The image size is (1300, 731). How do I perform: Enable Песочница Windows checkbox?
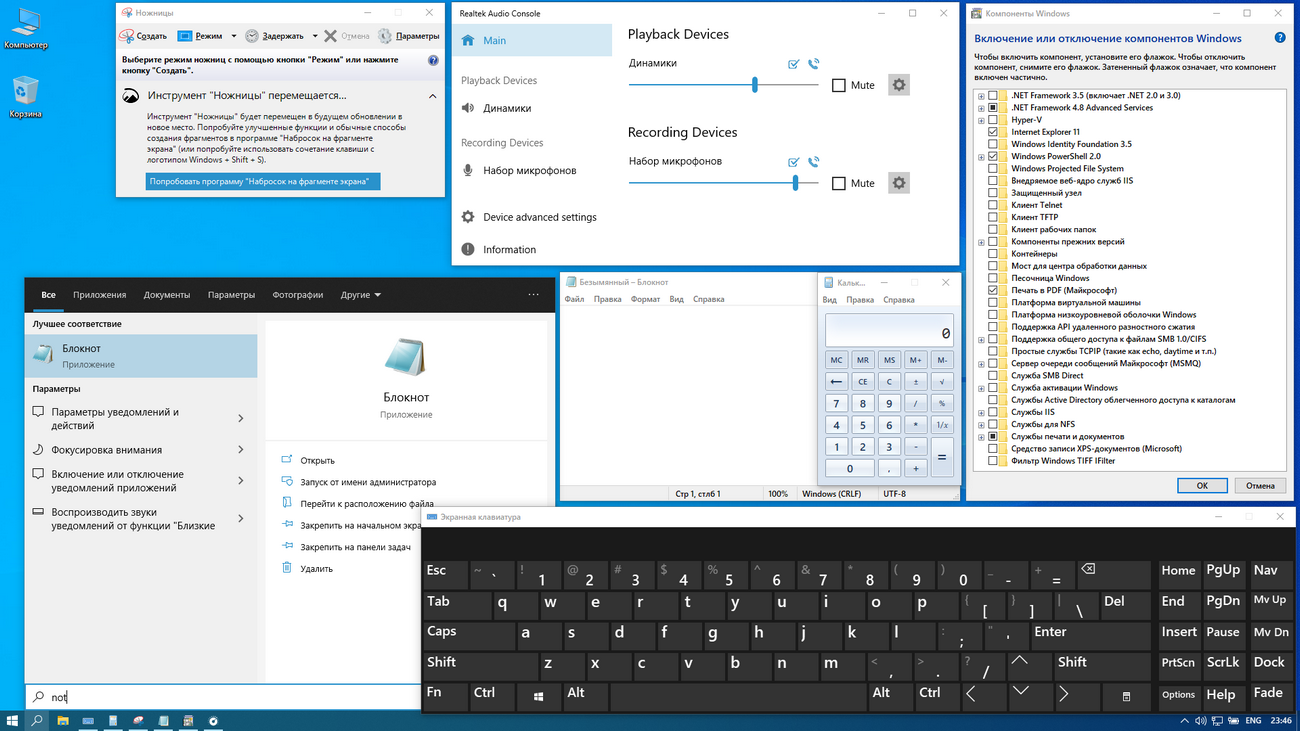[x=993, y=278]
